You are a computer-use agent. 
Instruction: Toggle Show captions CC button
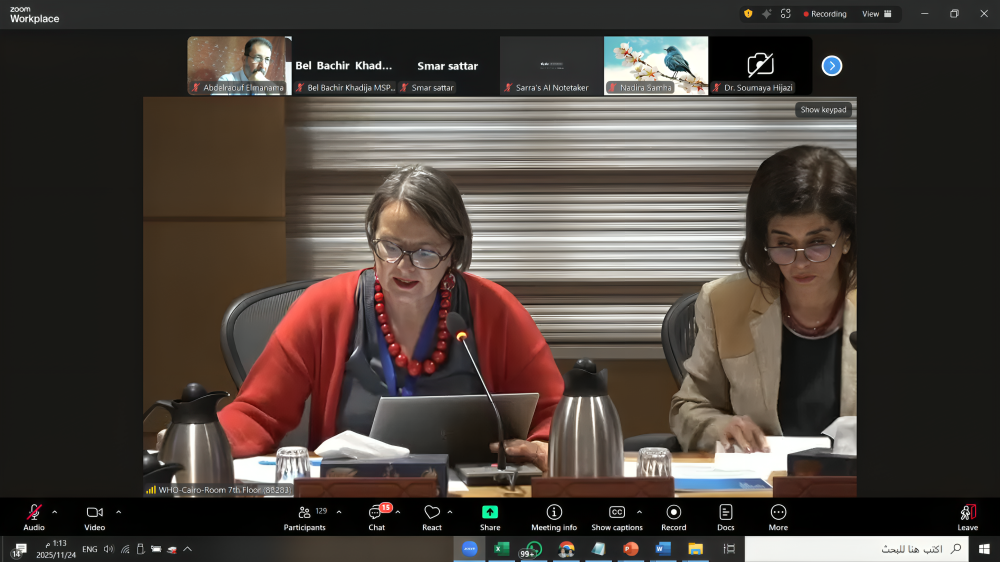(x=617, y=517)
